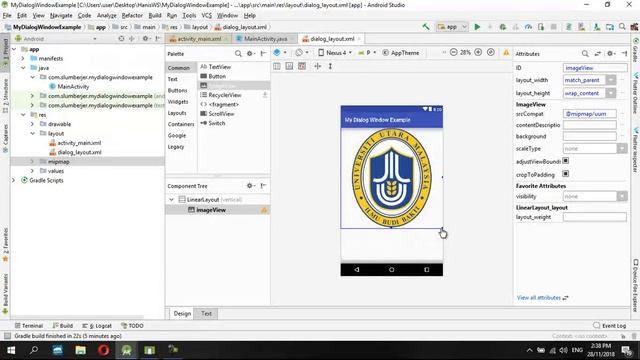Open Windows Start menu
The image size is (640, 360).
pyautogui.click(x=11, y=350)
